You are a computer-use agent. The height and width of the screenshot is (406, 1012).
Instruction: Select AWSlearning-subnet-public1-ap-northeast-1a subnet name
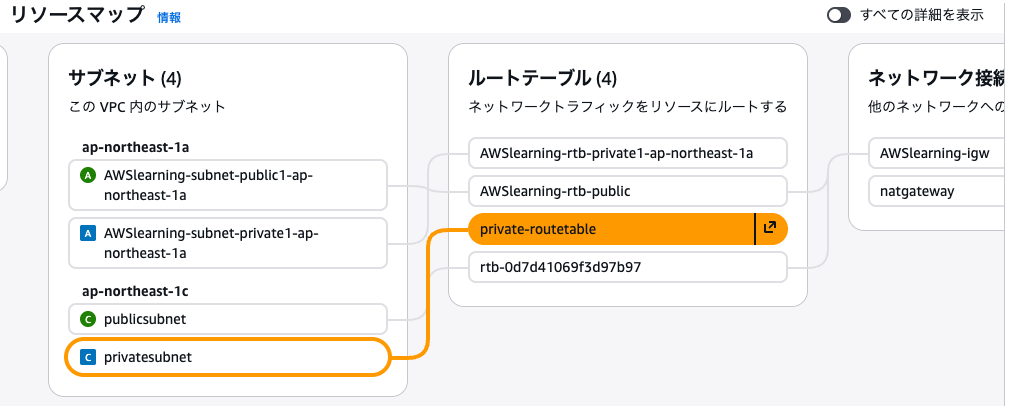208,185
